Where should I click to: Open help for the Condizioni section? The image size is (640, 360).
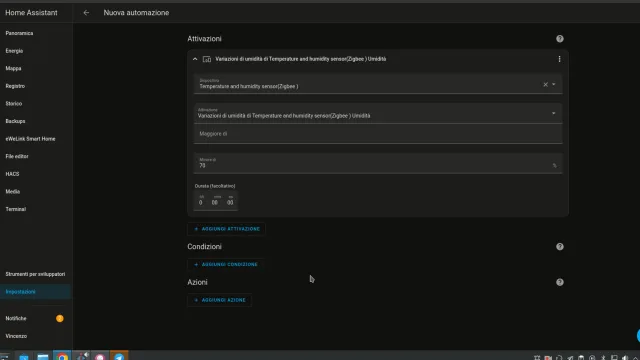pyautogui.click(x=560, y=247)
